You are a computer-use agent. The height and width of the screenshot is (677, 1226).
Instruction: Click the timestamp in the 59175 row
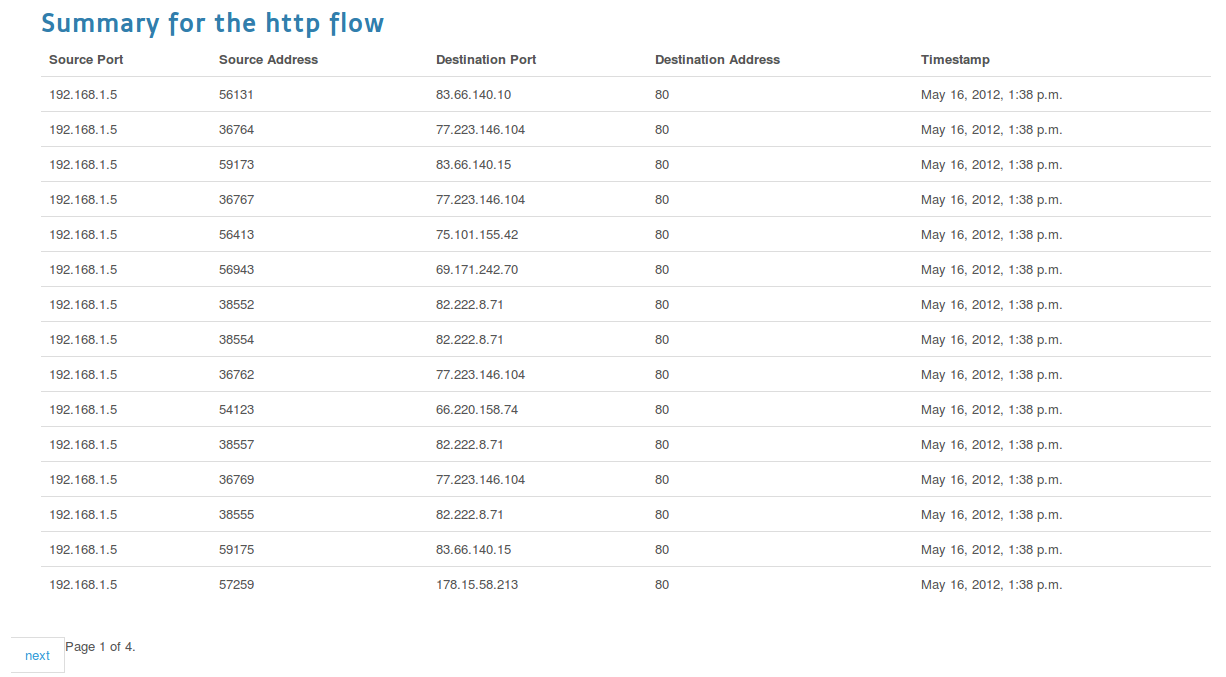tap(991, 550)
